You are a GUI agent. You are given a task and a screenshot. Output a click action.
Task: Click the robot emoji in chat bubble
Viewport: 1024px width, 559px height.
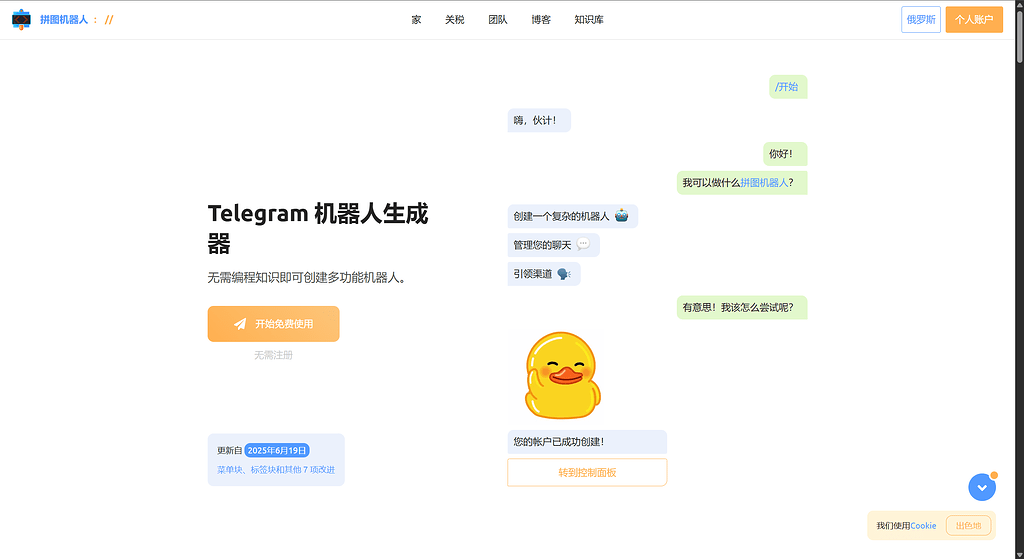[x=621, y=216]
